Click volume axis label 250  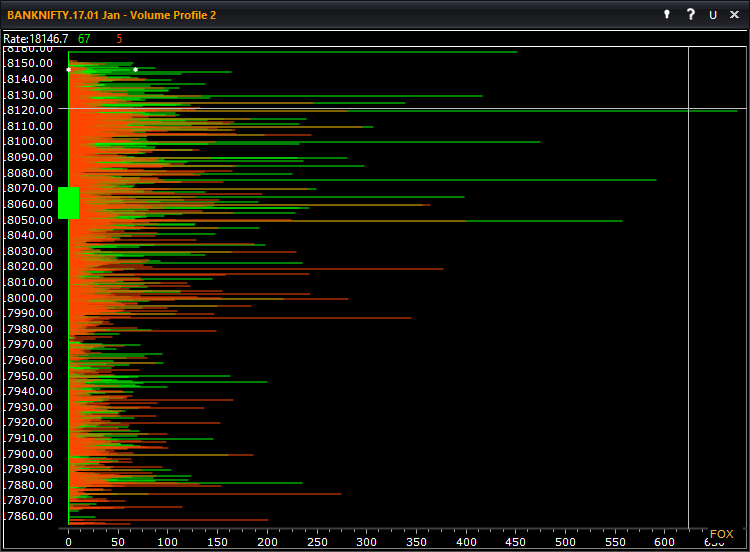pos(317,542)
